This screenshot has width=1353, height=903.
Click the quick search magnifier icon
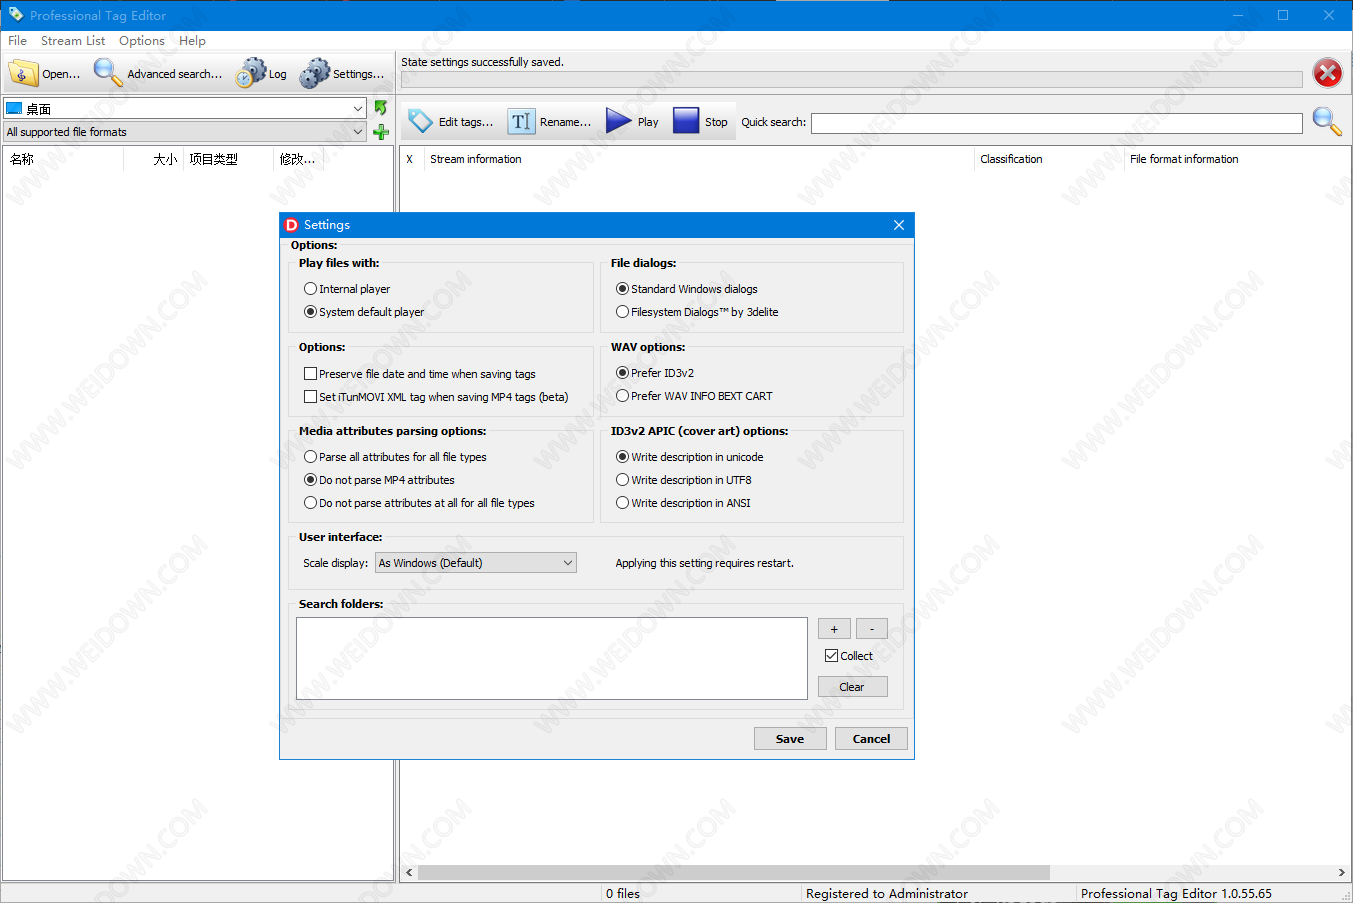coord(1327,121)
